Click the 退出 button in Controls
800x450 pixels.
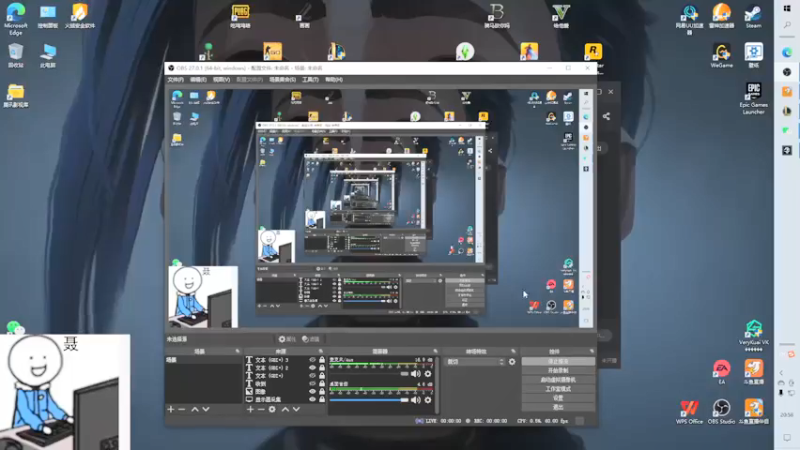558,407
